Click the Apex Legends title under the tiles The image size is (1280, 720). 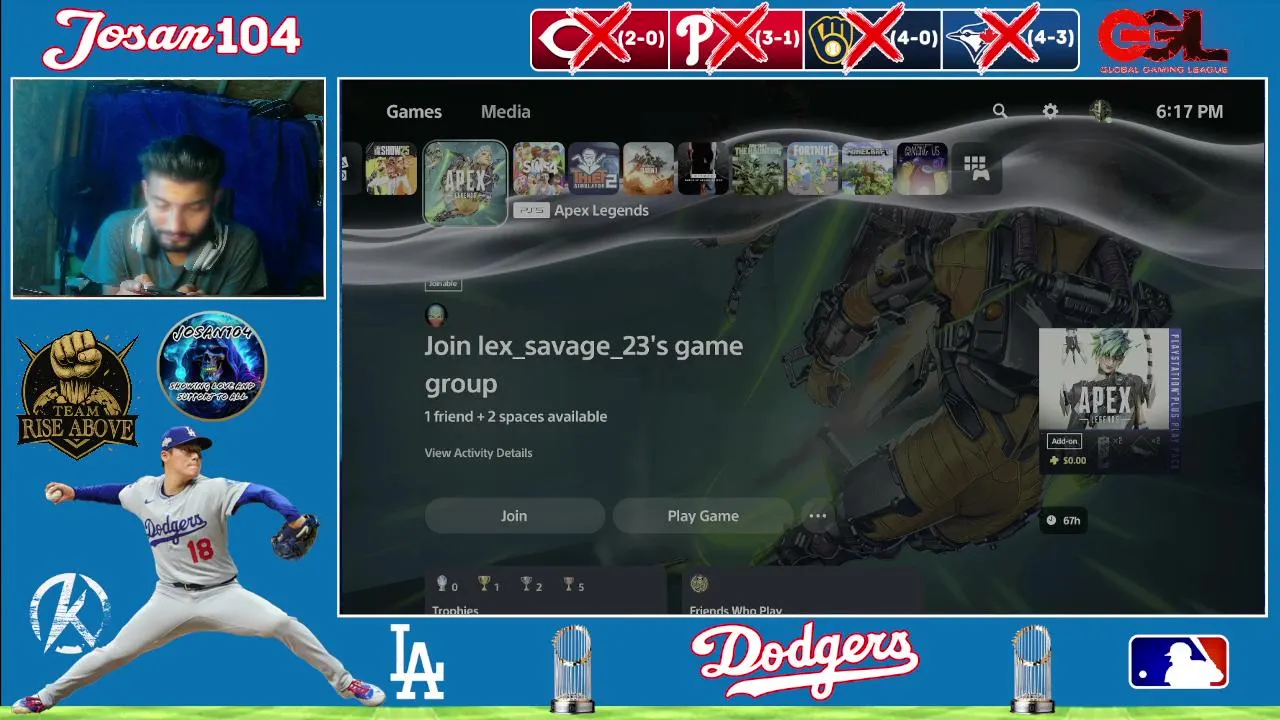[601, 211]
